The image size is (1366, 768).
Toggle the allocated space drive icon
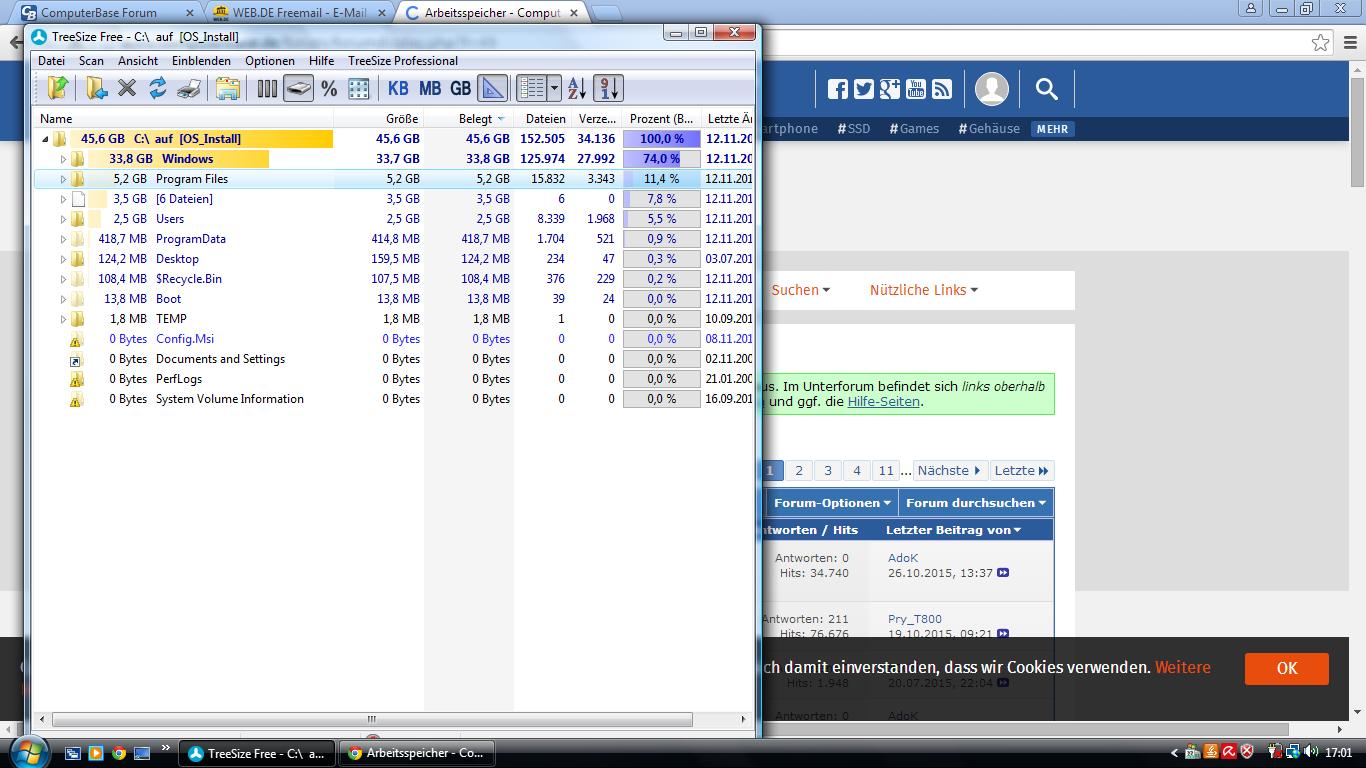[298, 88]
